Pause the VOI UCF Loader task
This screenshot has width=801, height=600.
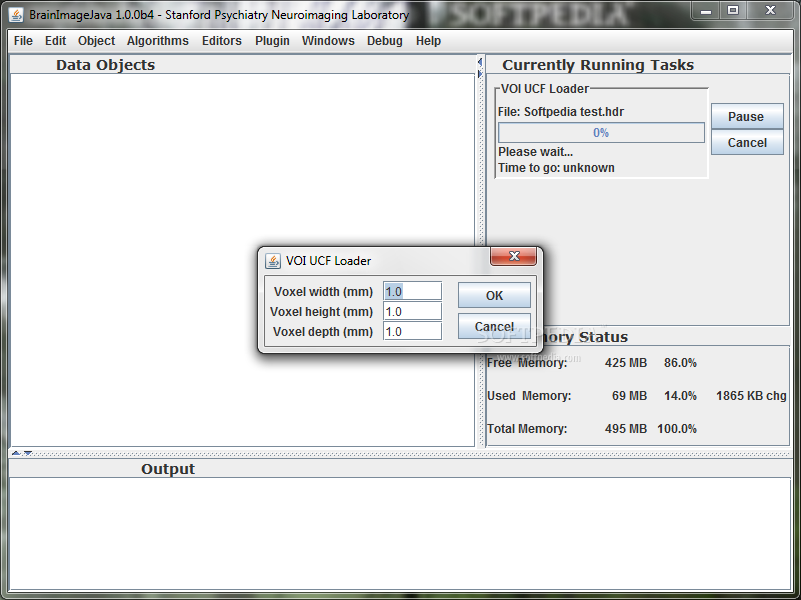(x=747, y=116)
